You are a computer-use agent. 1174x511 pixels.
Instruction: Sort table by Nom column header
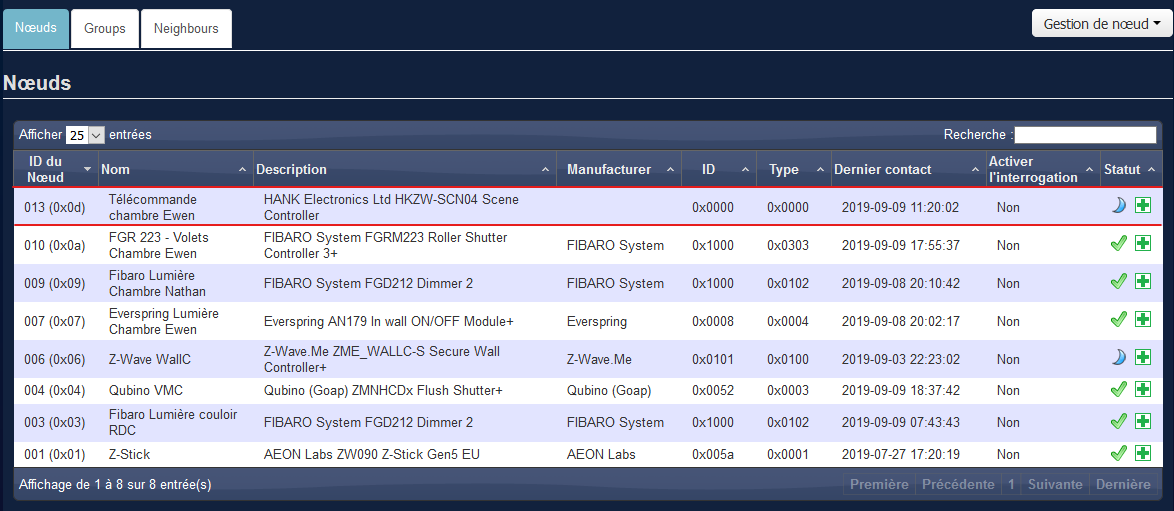pos(176,169)
